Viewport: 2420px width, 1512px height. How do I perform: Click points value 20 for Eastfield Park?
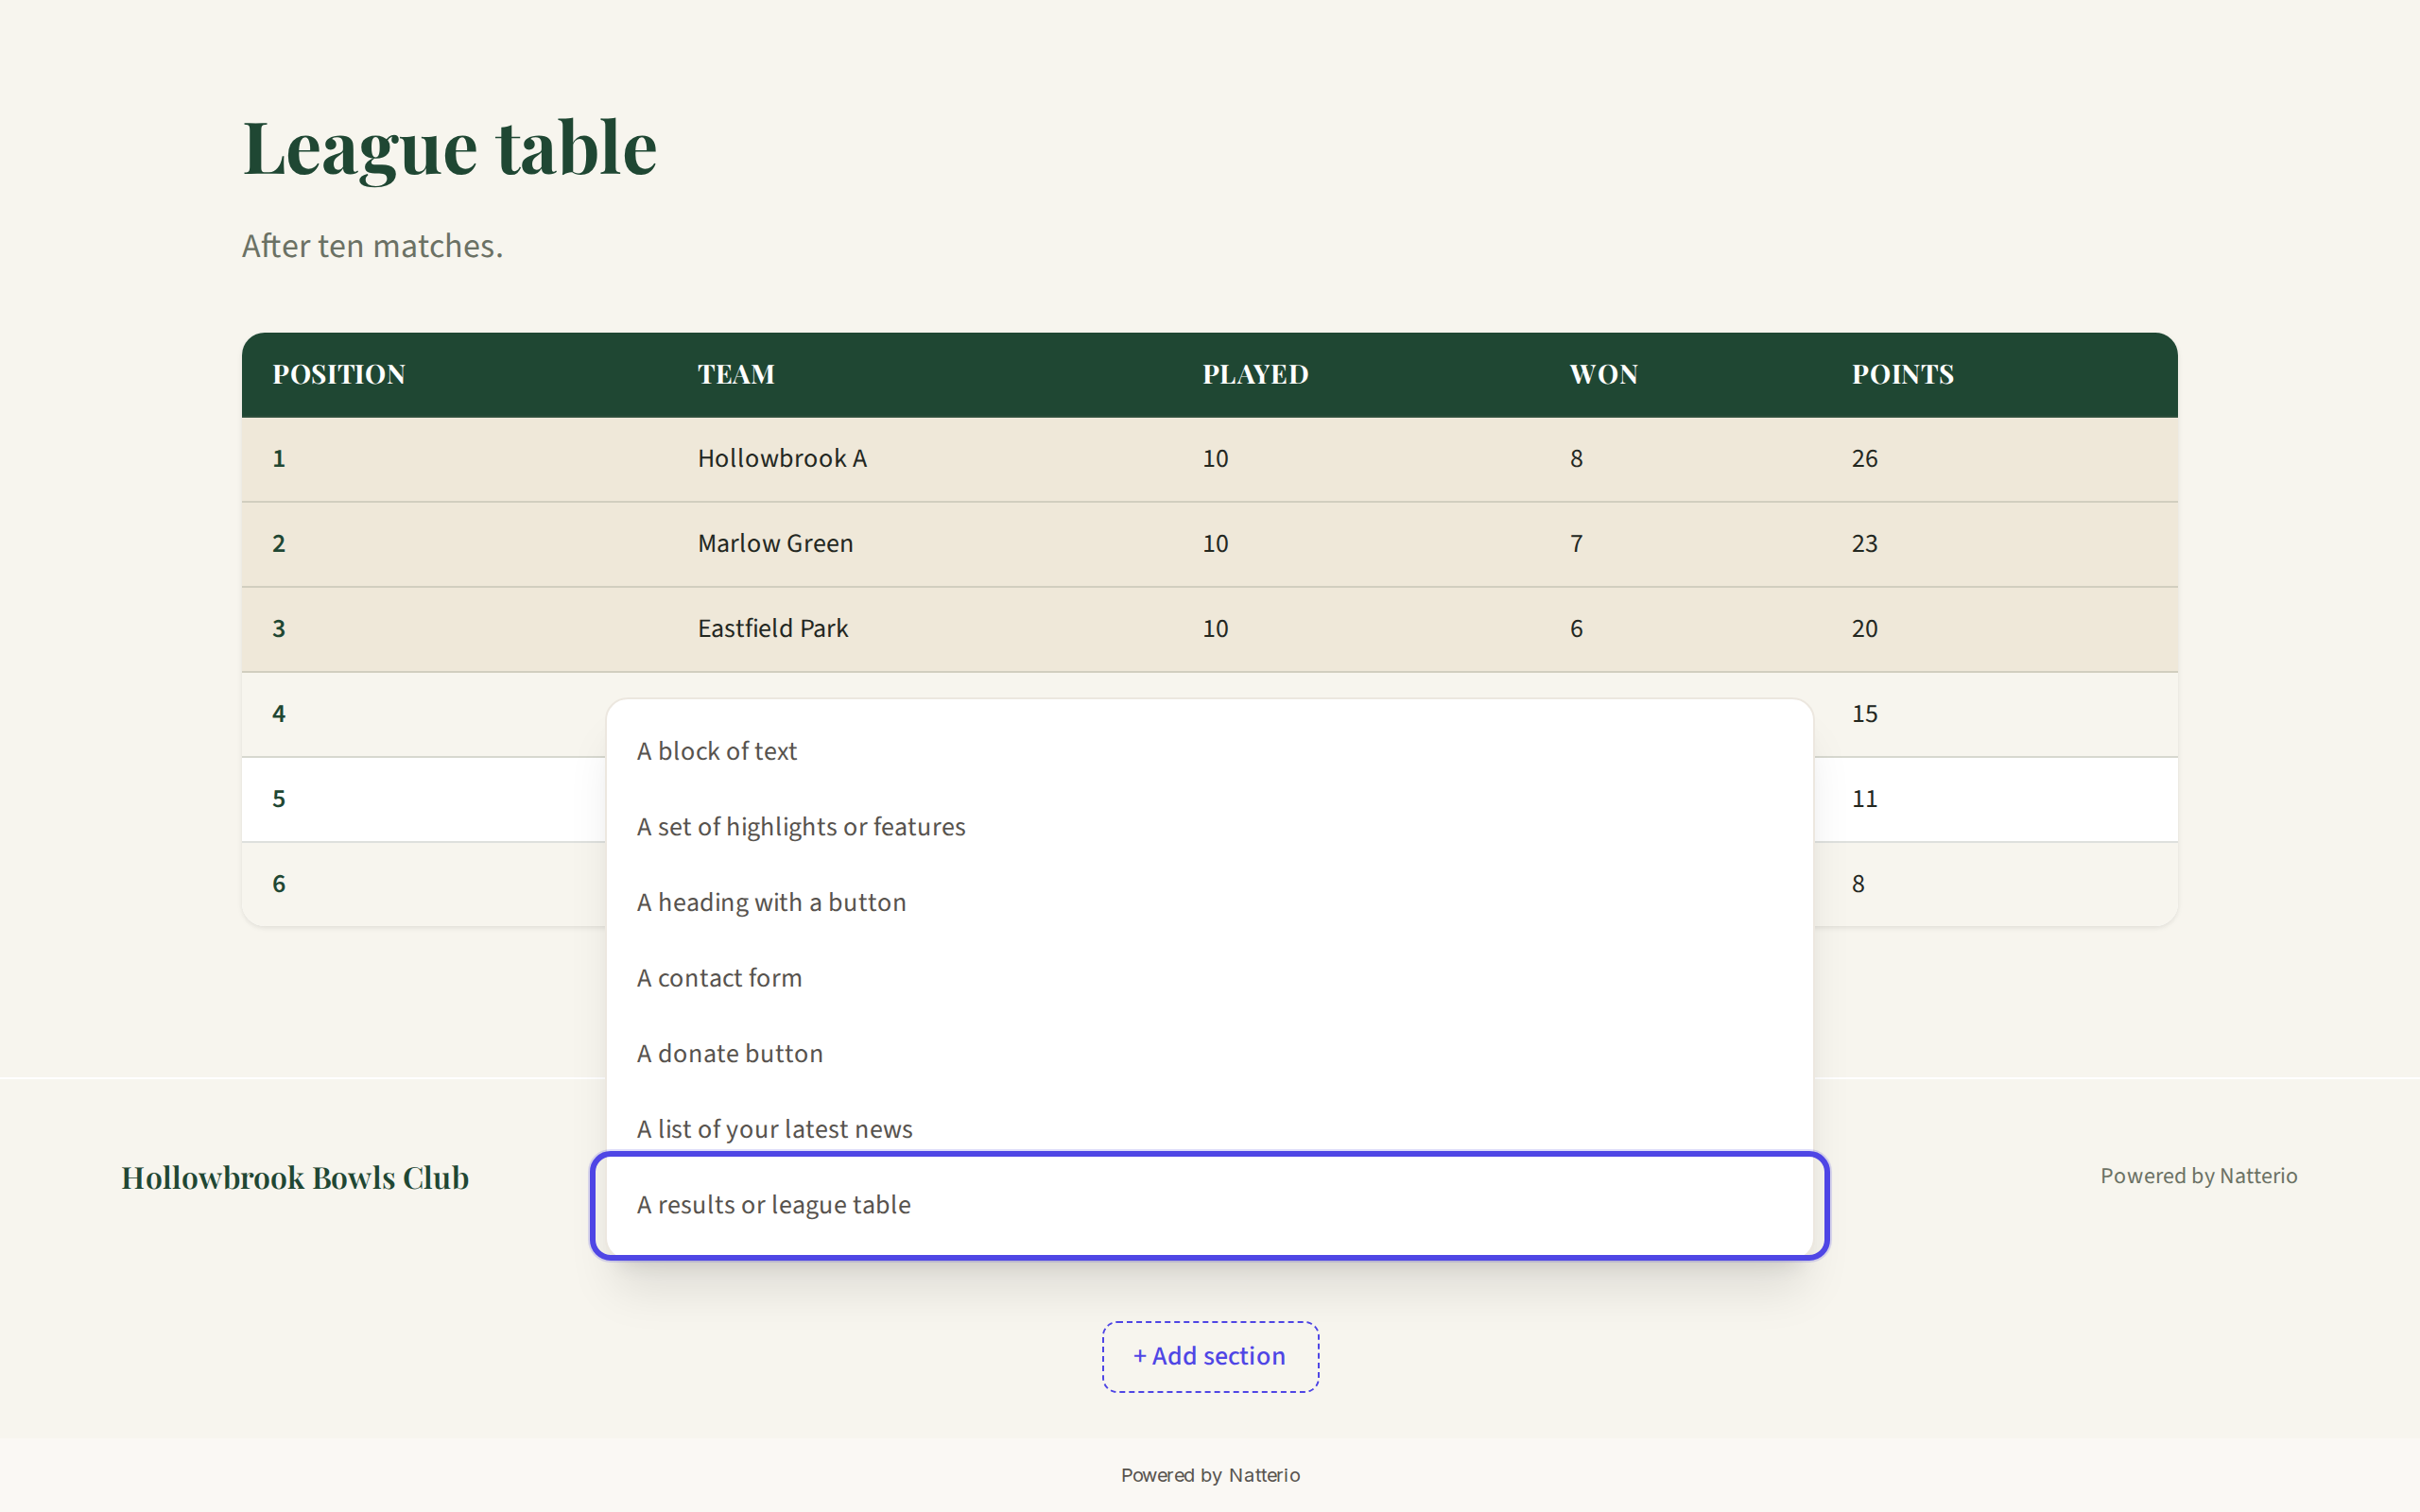pyautogui.click(x=1864, y=629)
